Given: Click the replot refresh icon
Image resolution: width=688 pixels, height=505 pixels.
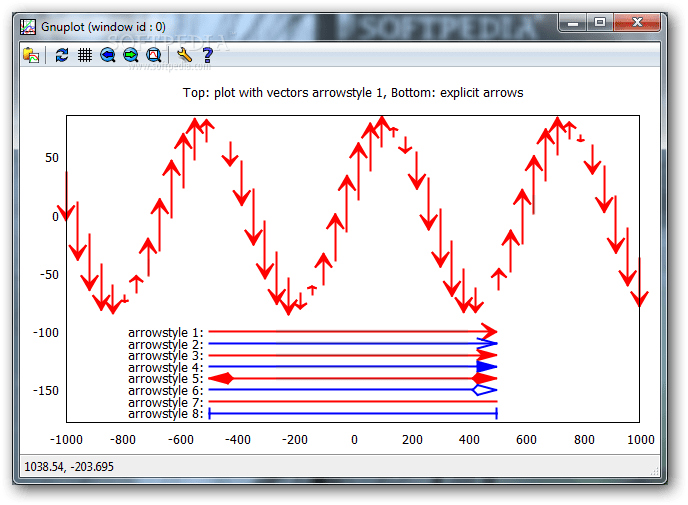Looking at the screenshot, I should click(x=62, y=55).
